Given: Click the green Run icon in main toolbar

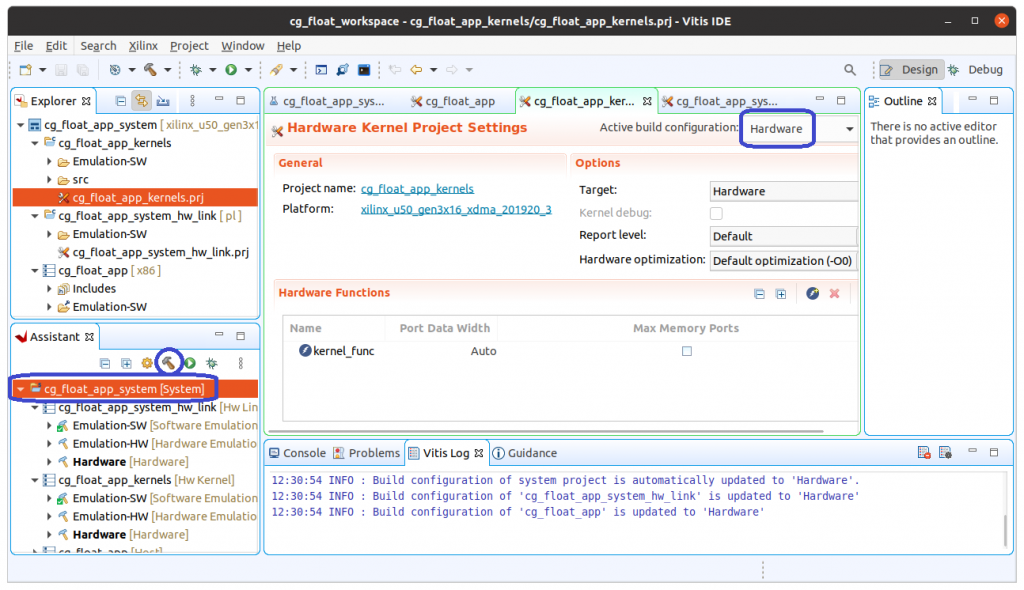Looking at the screenshot, I should click(231, 69).
